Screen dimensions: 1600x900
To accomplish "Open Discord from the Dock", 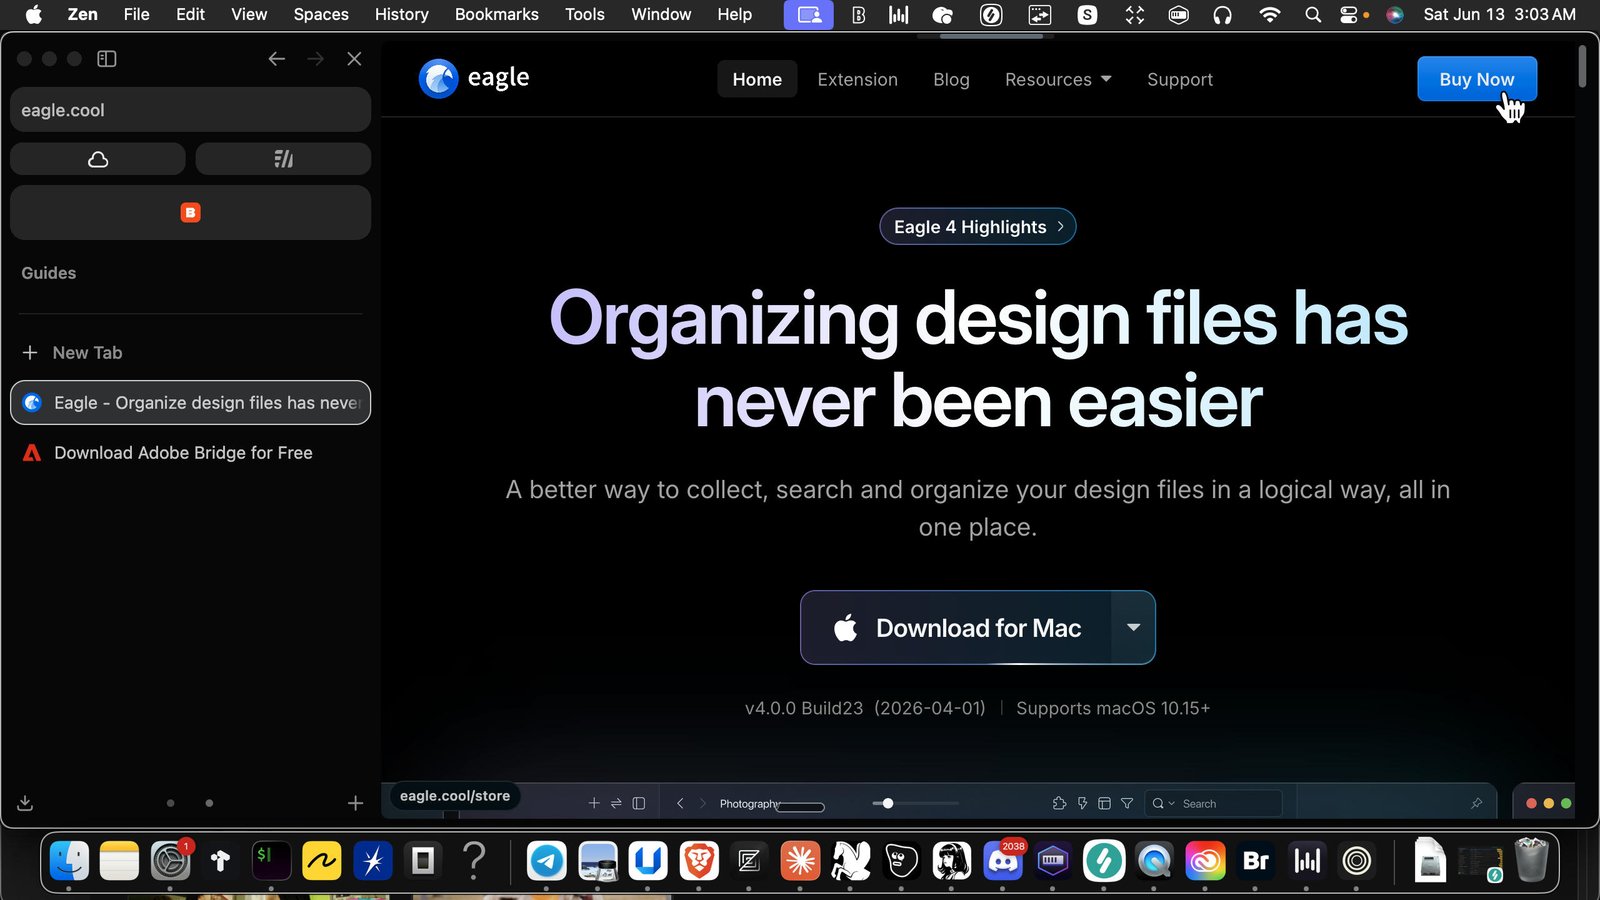I will (1003, 860).
